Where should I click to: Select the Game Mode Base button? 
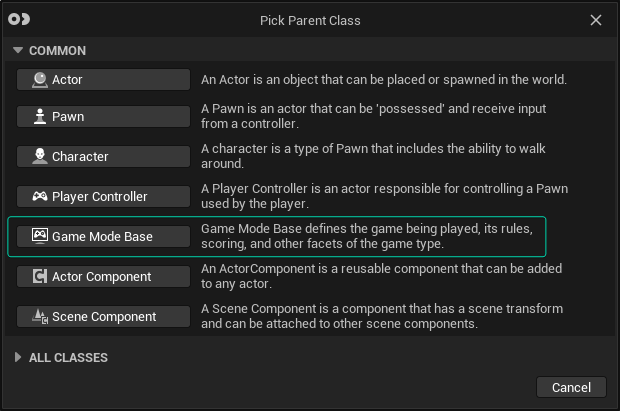click(x=103, y=236)
